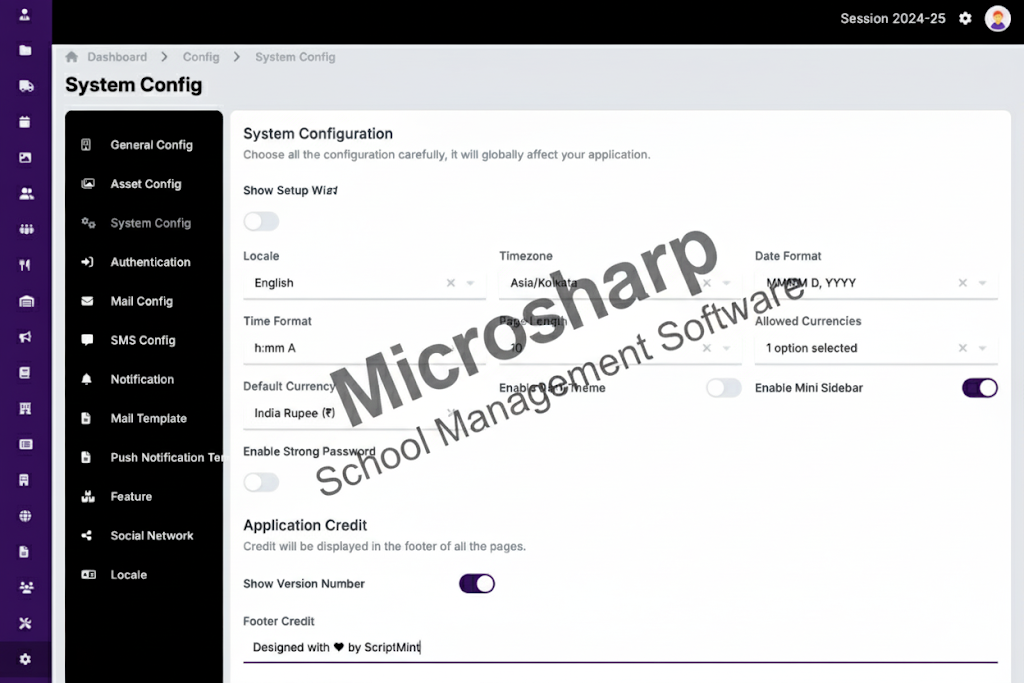Image resolution: width=1024 pixels, height=683 pixels.
Task: Click the truck icon in mini sidebar
Action: click(25, 86)
